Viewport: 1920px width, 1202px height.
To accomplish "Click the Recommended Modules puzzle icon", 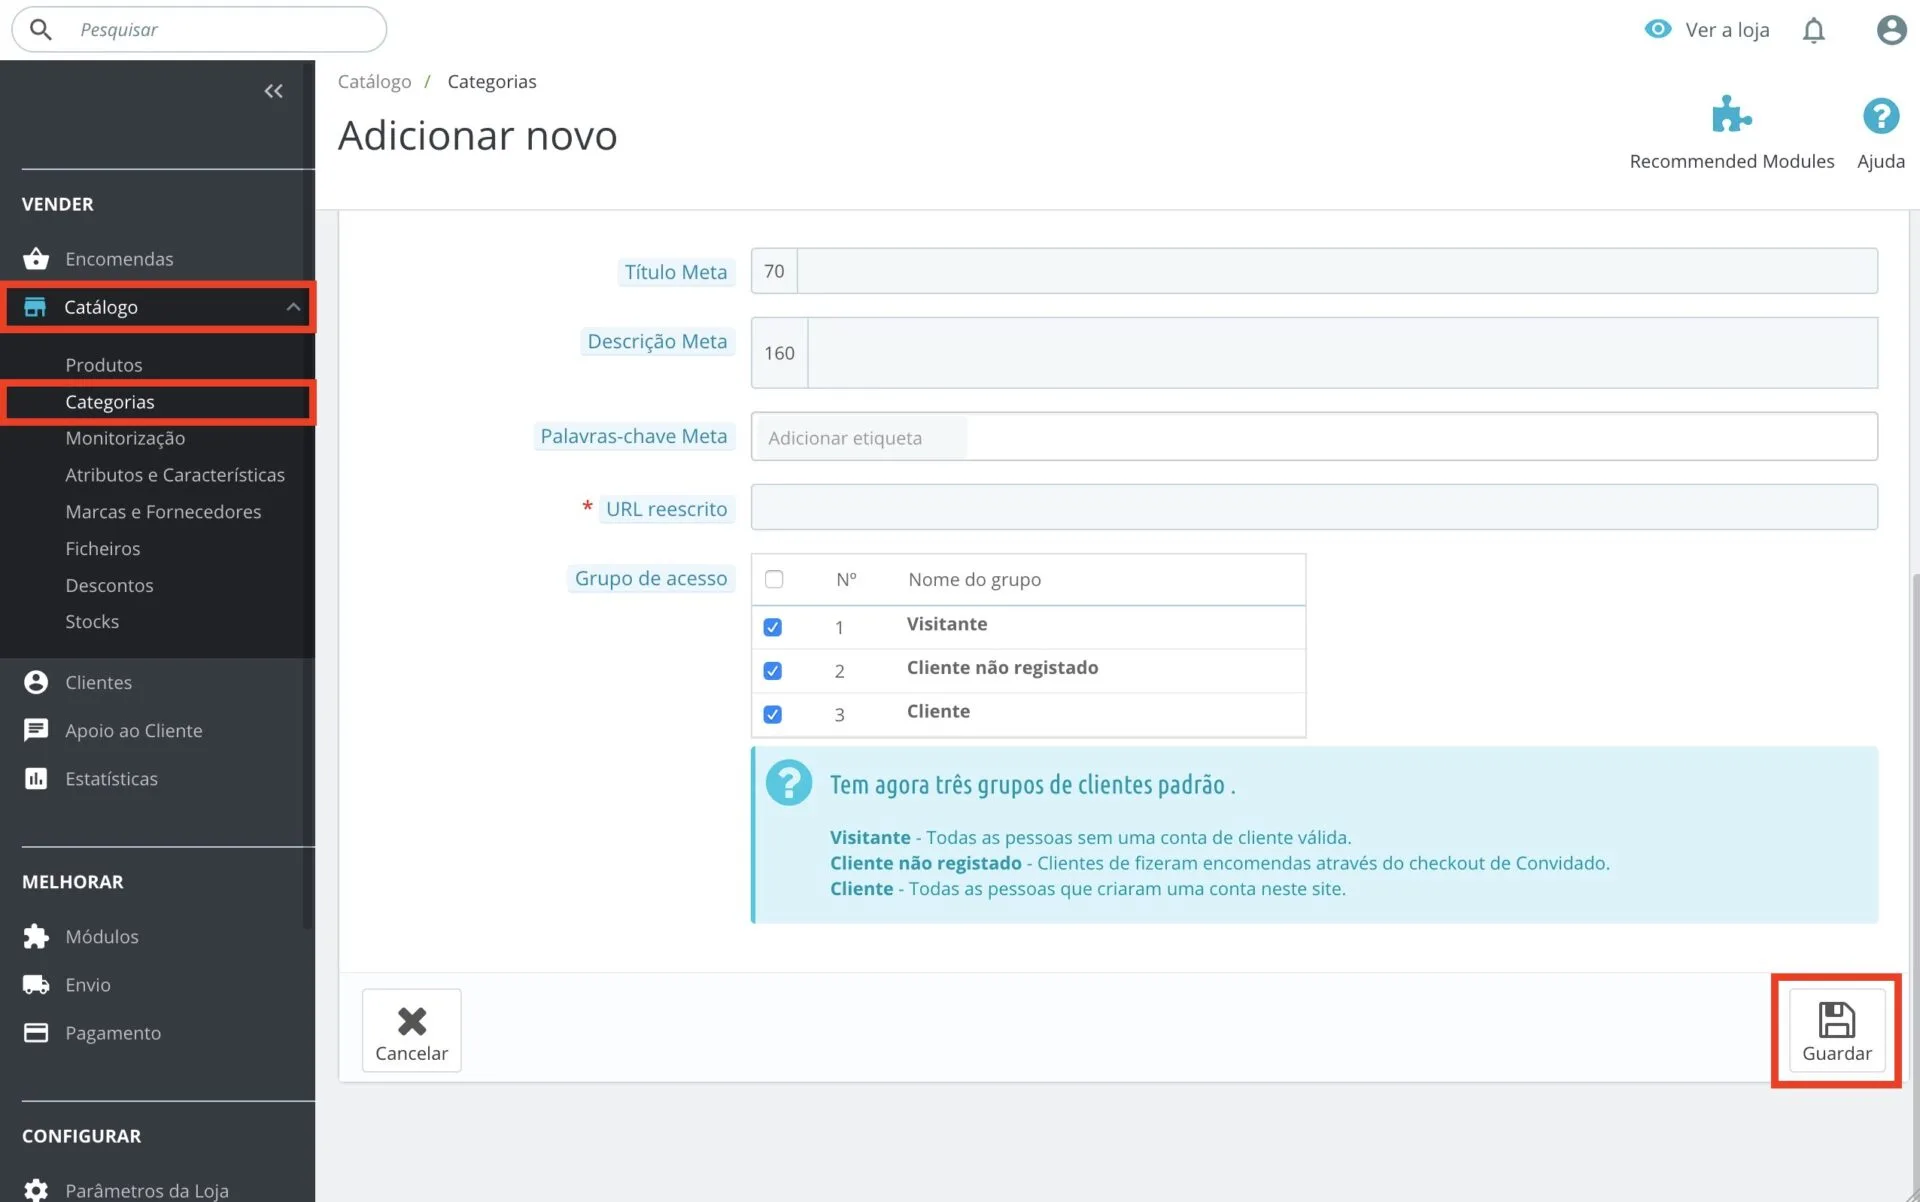I will pos(1731,115).
